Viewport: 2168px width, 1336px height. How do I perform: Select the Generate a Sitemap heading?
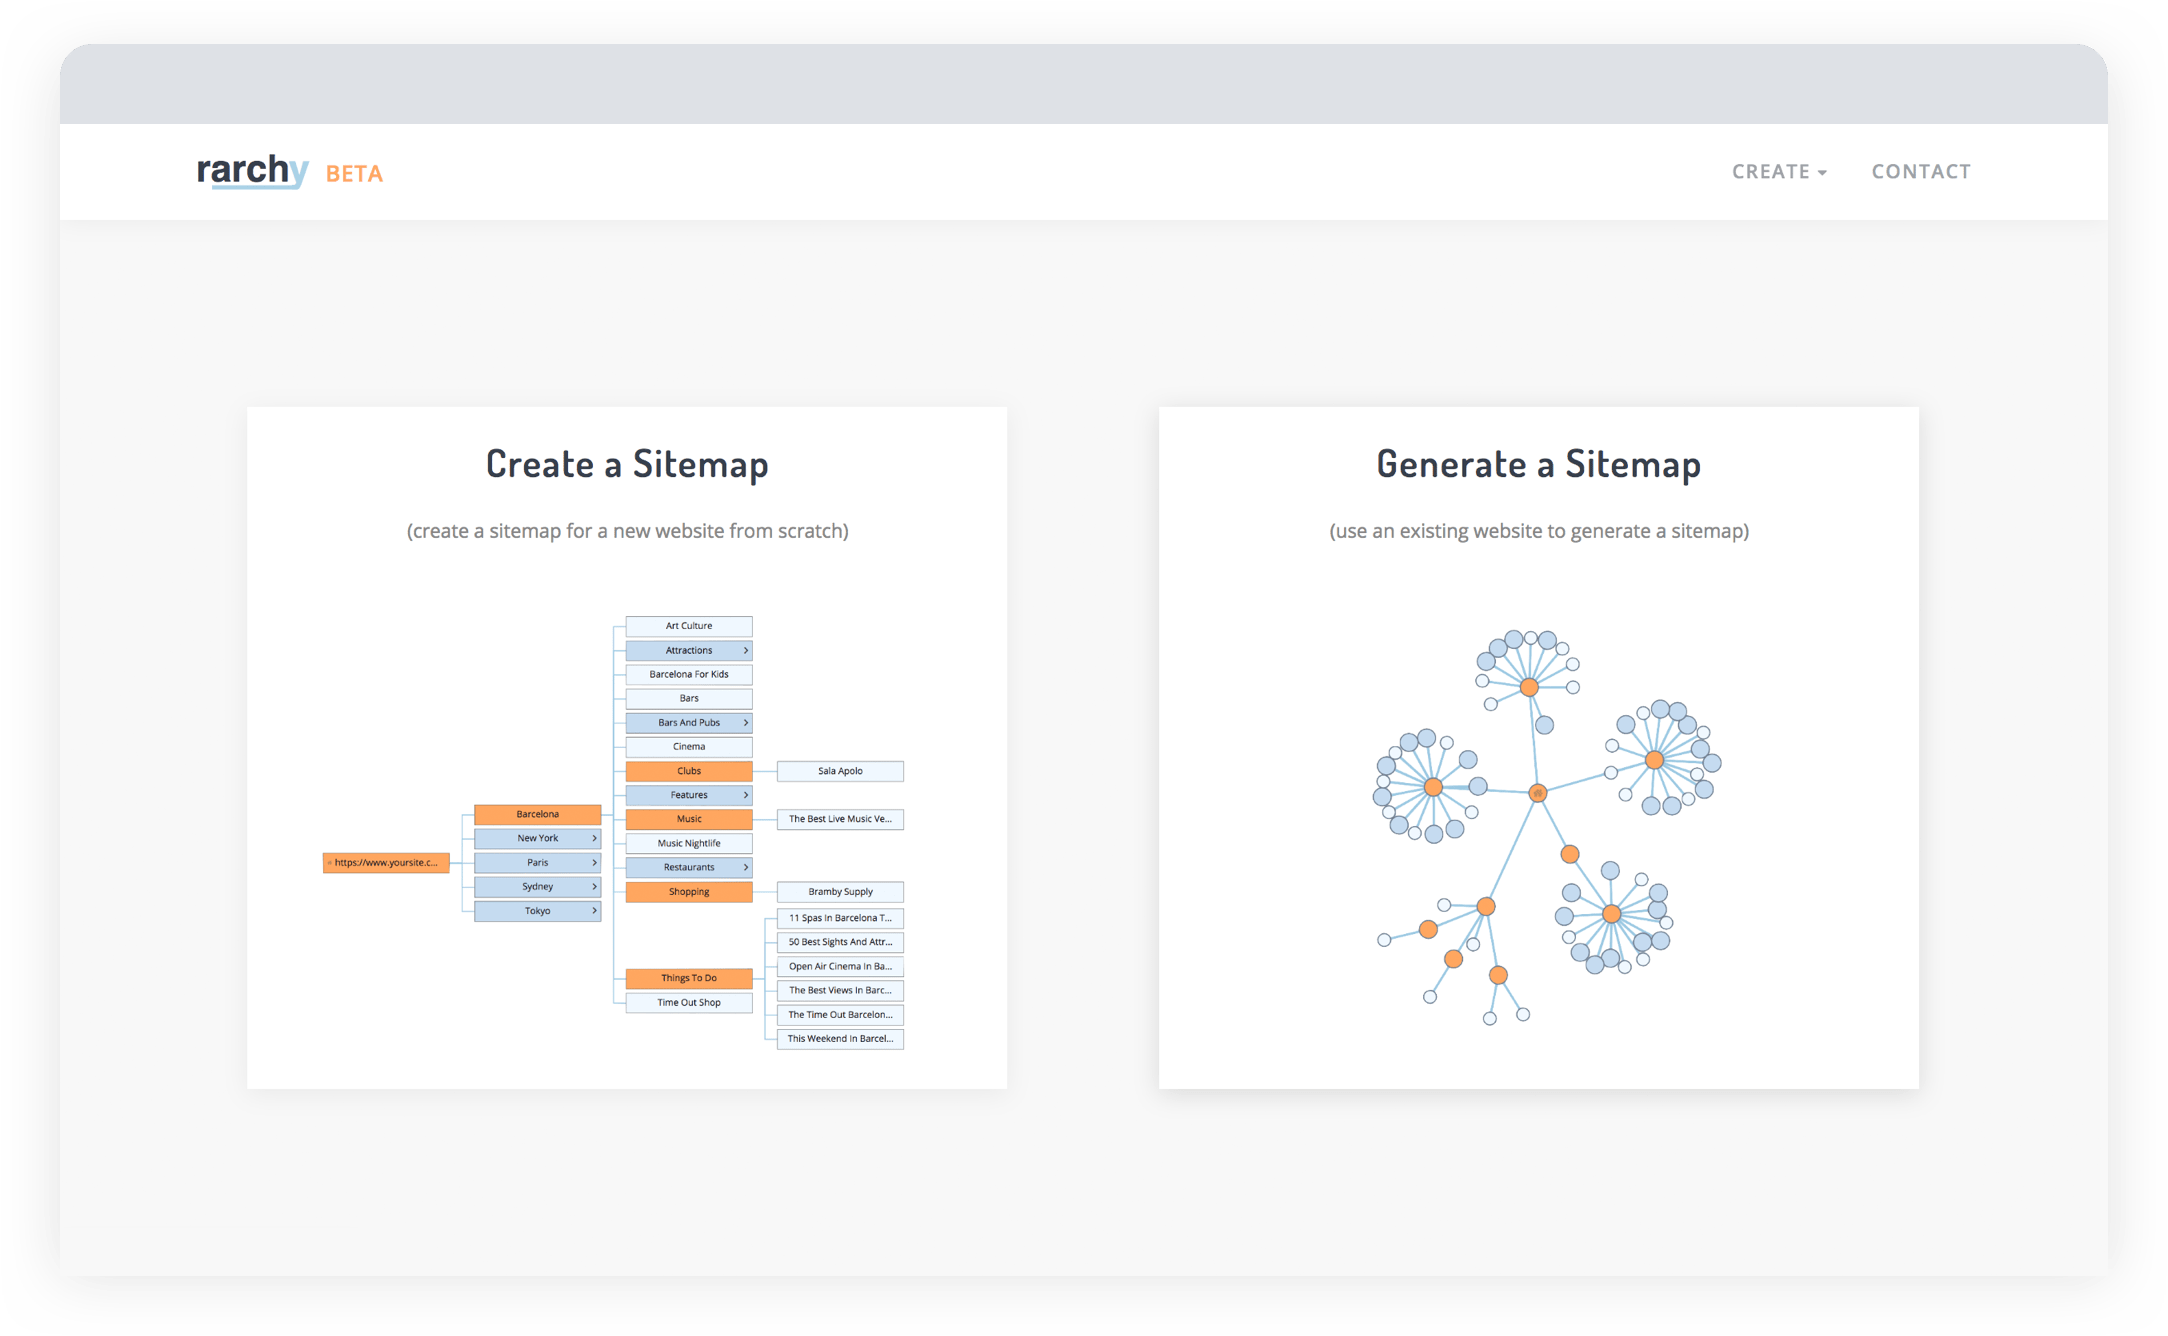pos(1538,464)
